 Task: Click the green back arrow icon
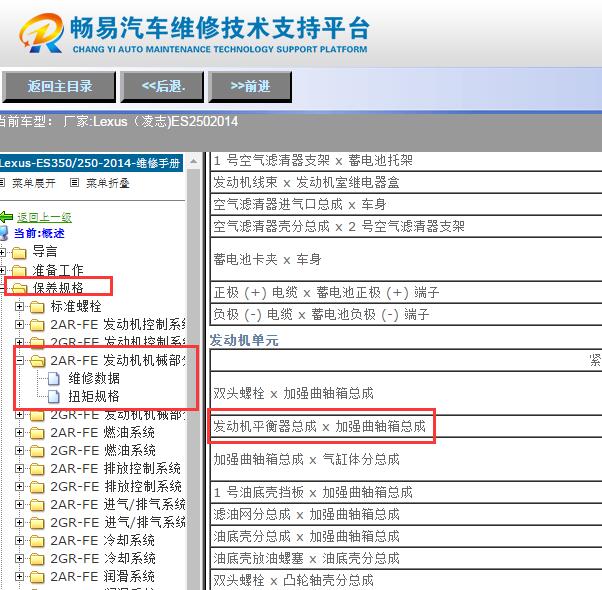coord(7,217)
